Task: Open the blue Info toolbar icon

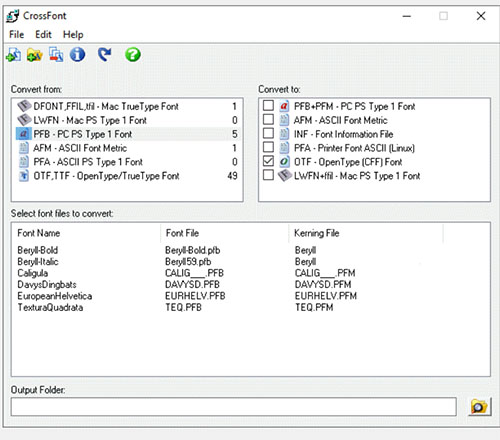Action: (x=77, y=54)
